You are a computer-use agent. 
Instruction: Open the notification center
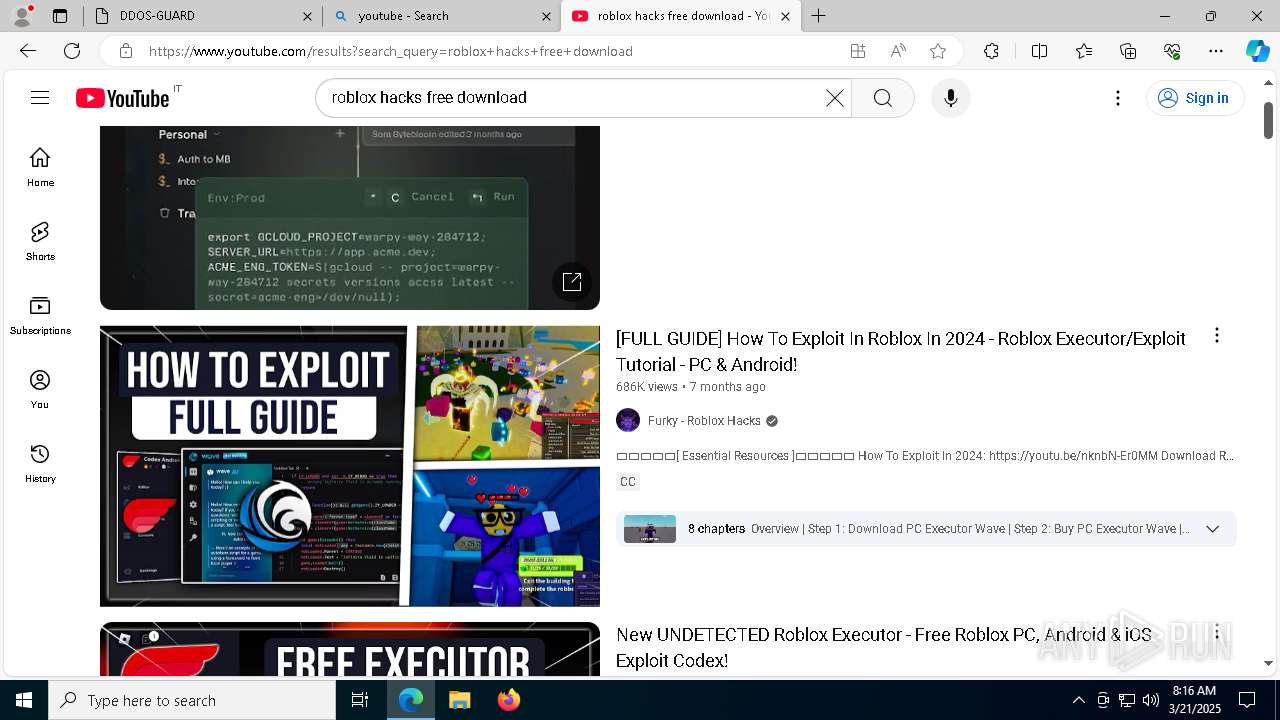click(x=1247, y=700)
